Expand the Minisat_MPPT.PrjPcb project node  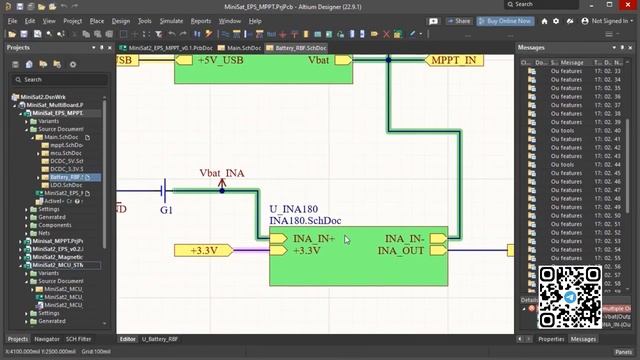(20, 241)
